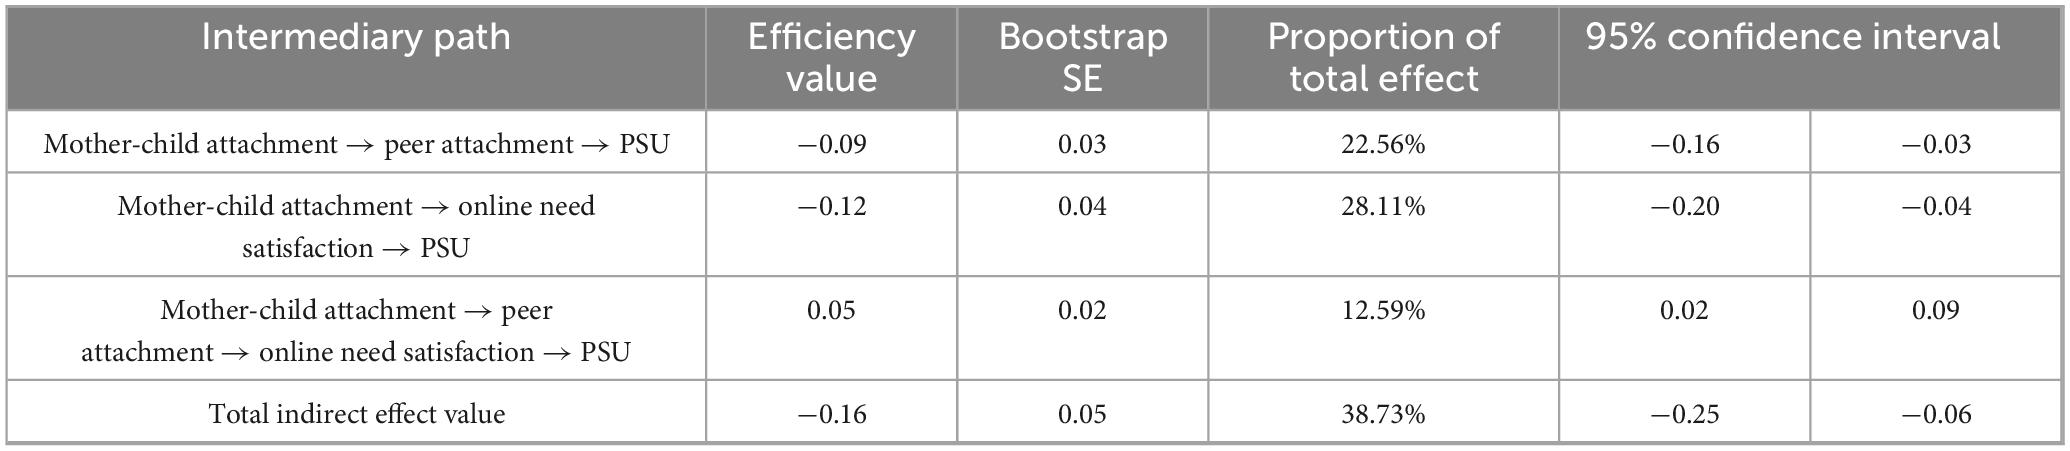
Task: Click the −0.25 confidence interval cell
Action: tap(1684, 414)
